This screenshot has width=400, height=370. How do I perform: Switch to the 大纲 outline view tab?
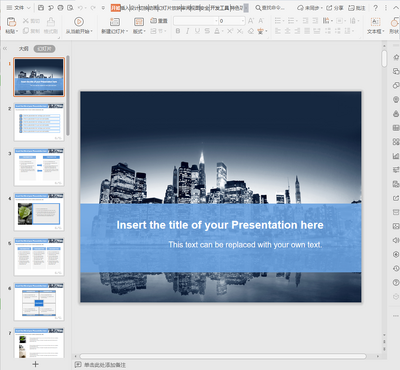23,49
